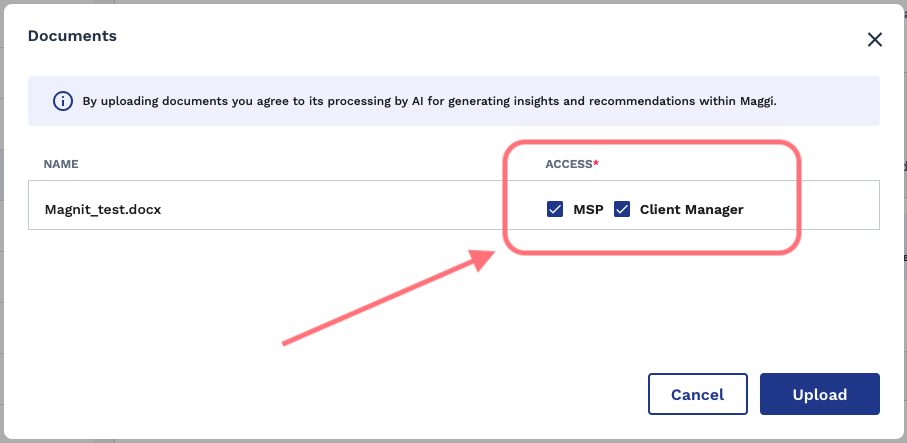Click the AI processing notice text

tap(429, 101)
